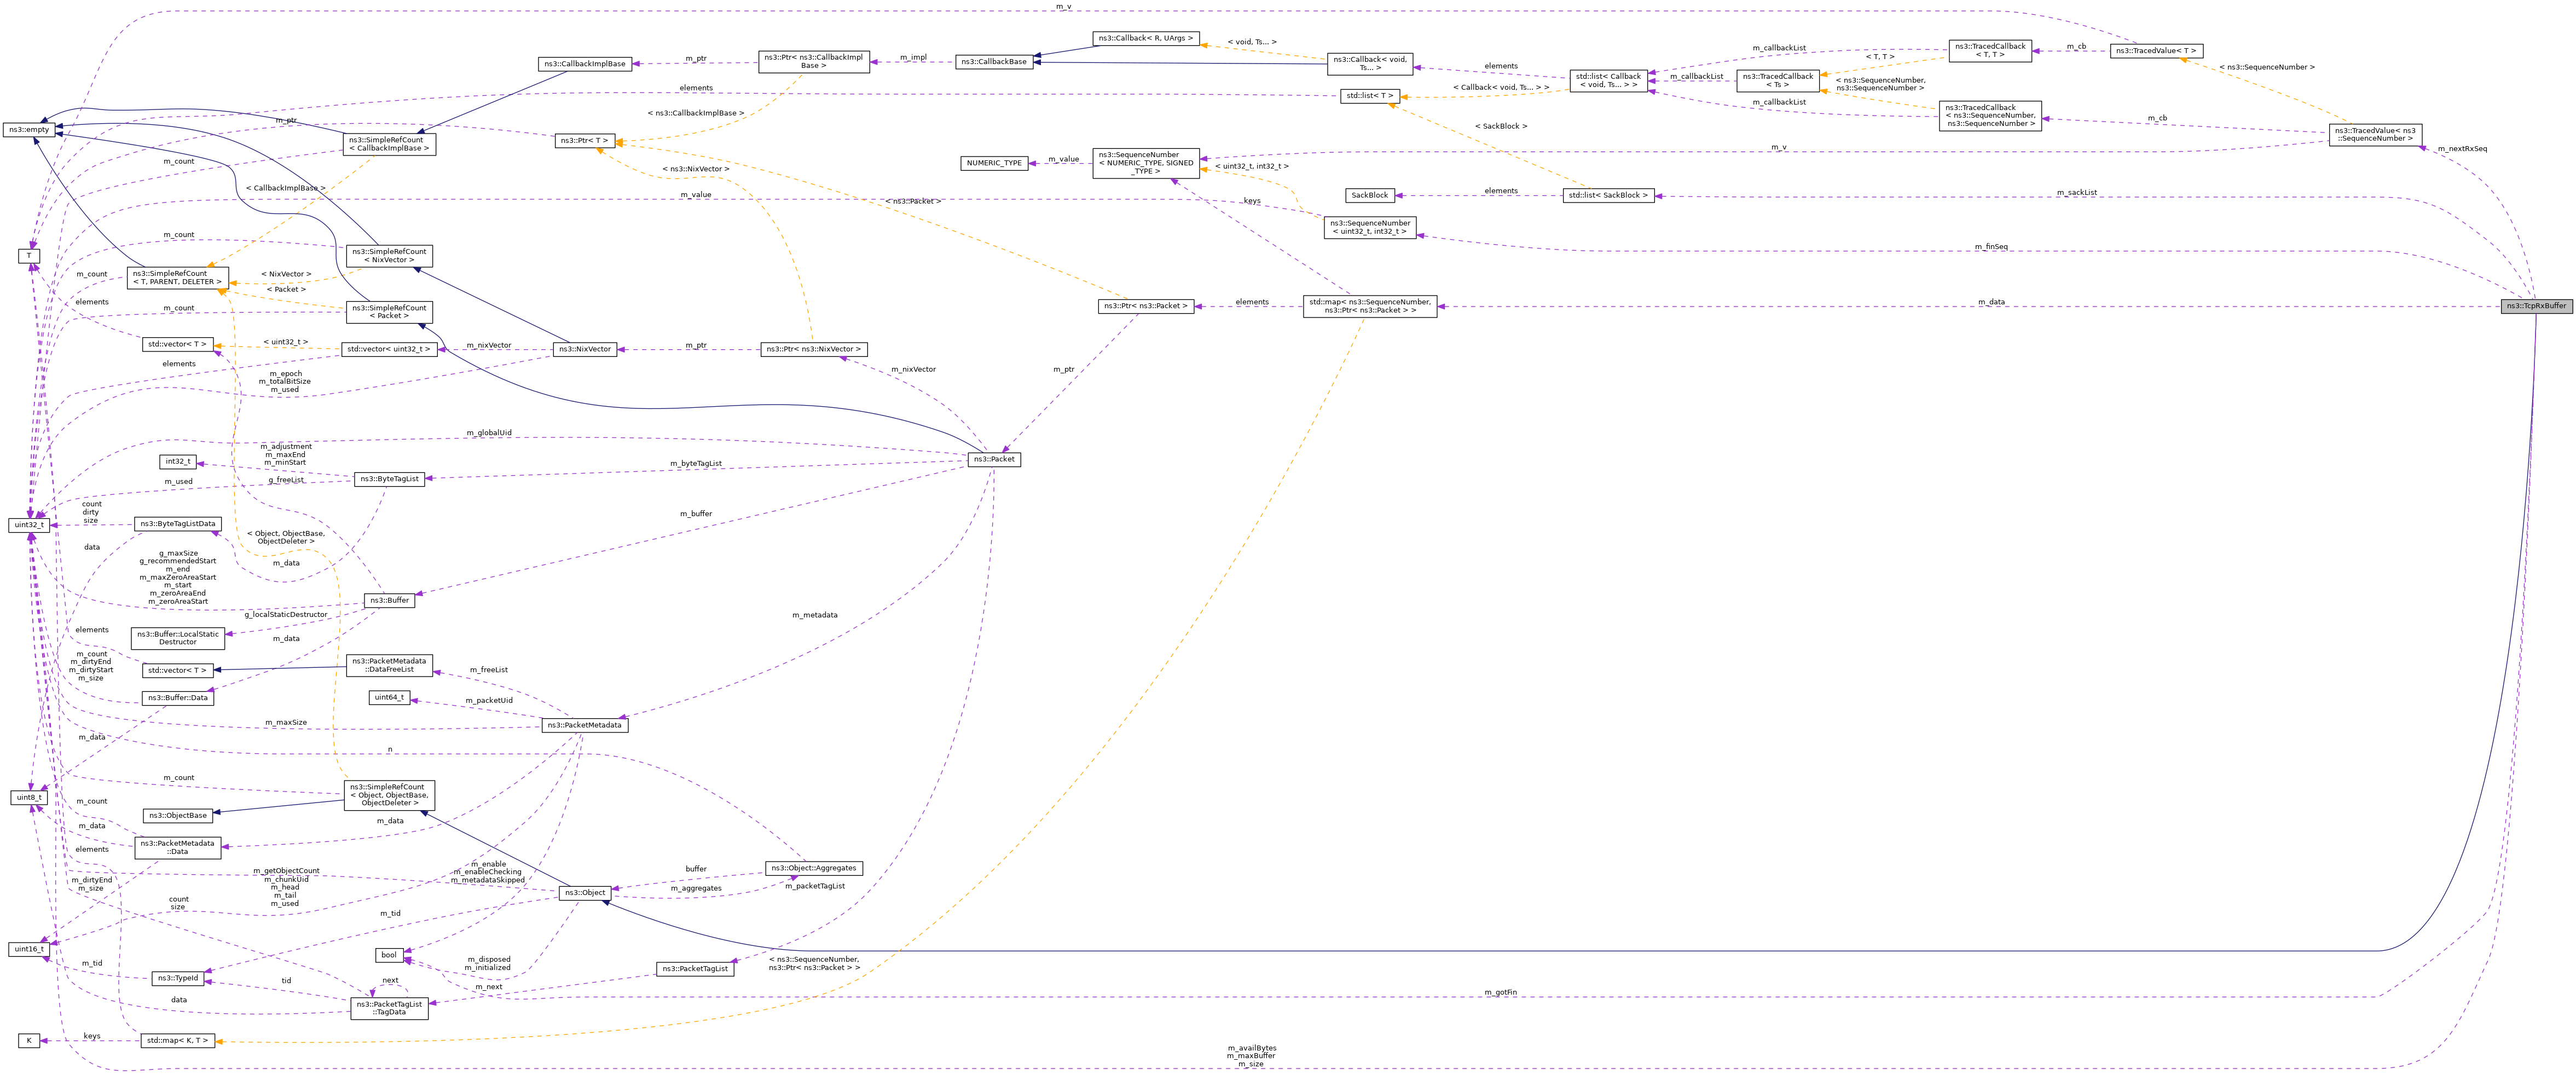The height and width of the screenshot is (1074, 2576).
Task: Open the ns3::TracedValue< T > node
Action: [x=2156, y=51]
